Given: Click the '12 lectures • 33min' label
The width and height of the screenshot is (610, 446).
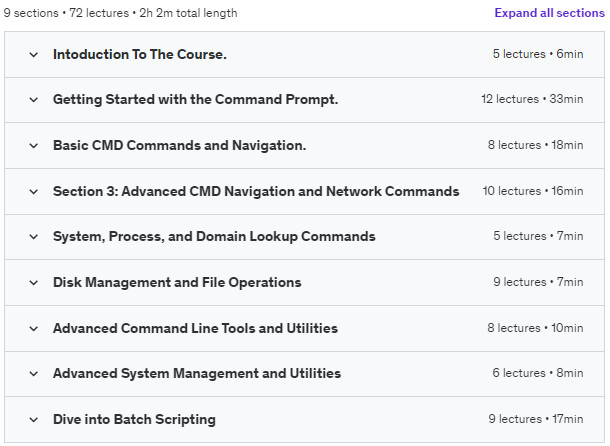Looking at the screenshot, I should (532, 99).
